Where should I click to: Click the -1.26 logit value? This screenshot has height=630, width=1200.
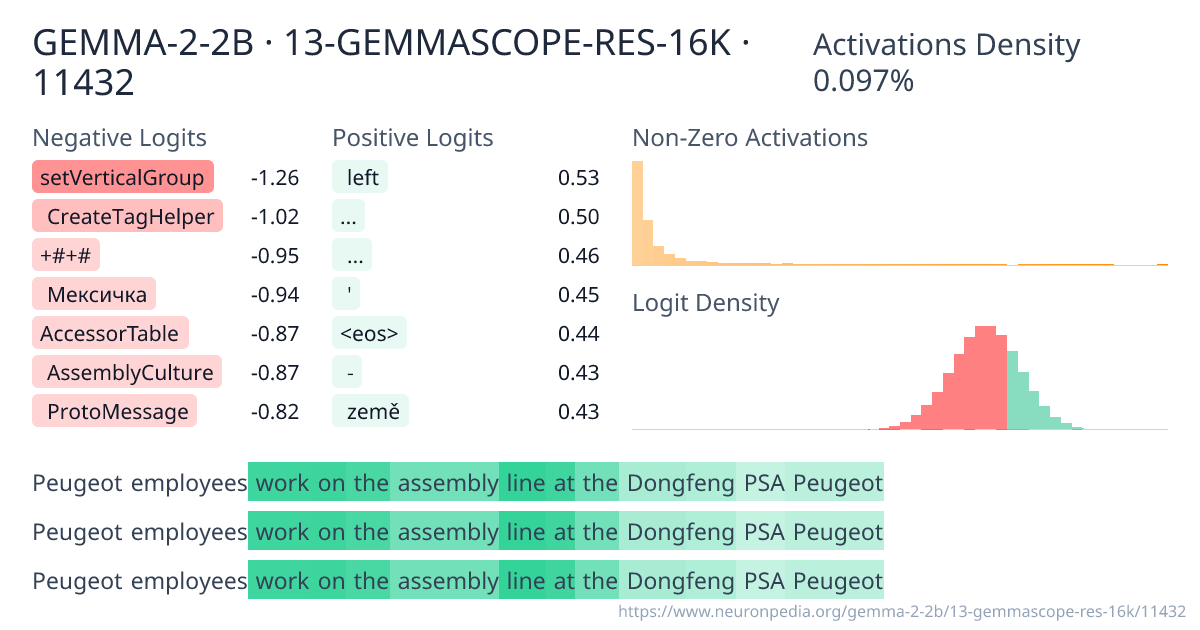point(275,179)
